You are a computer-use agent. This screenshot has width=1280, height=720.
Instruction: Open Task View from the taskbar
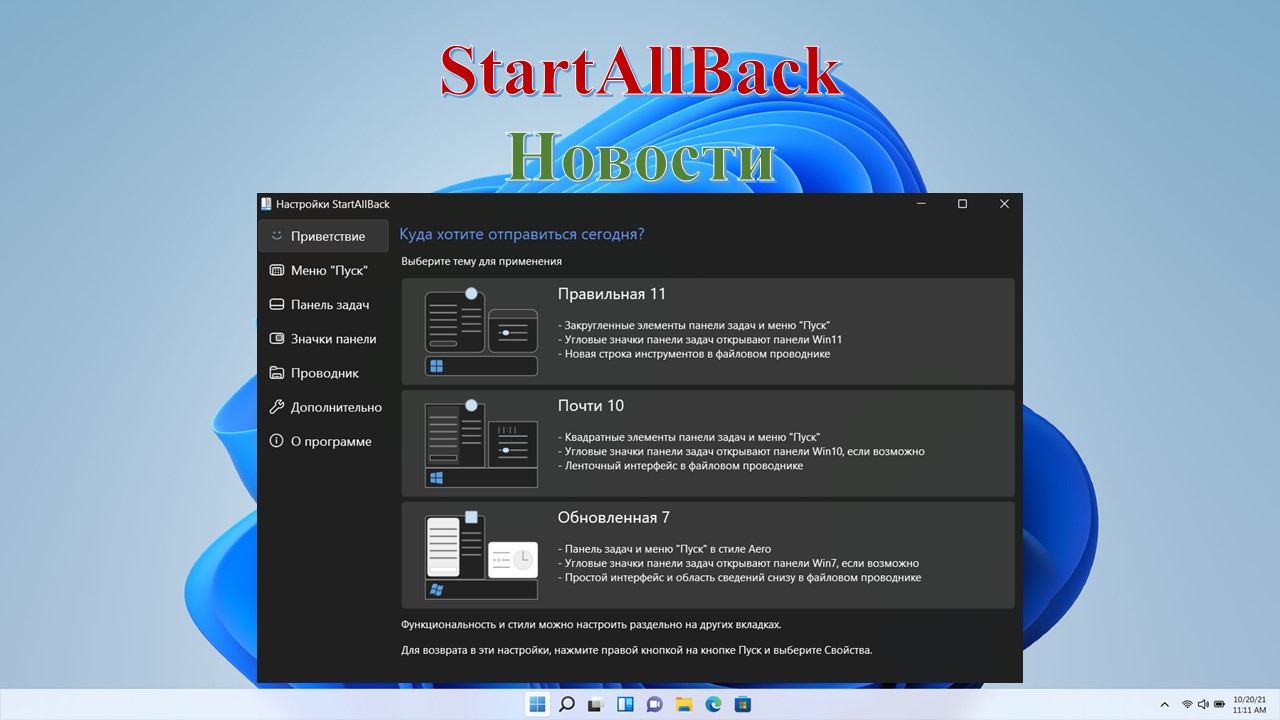pyautogui.click(x=596, y=704)
